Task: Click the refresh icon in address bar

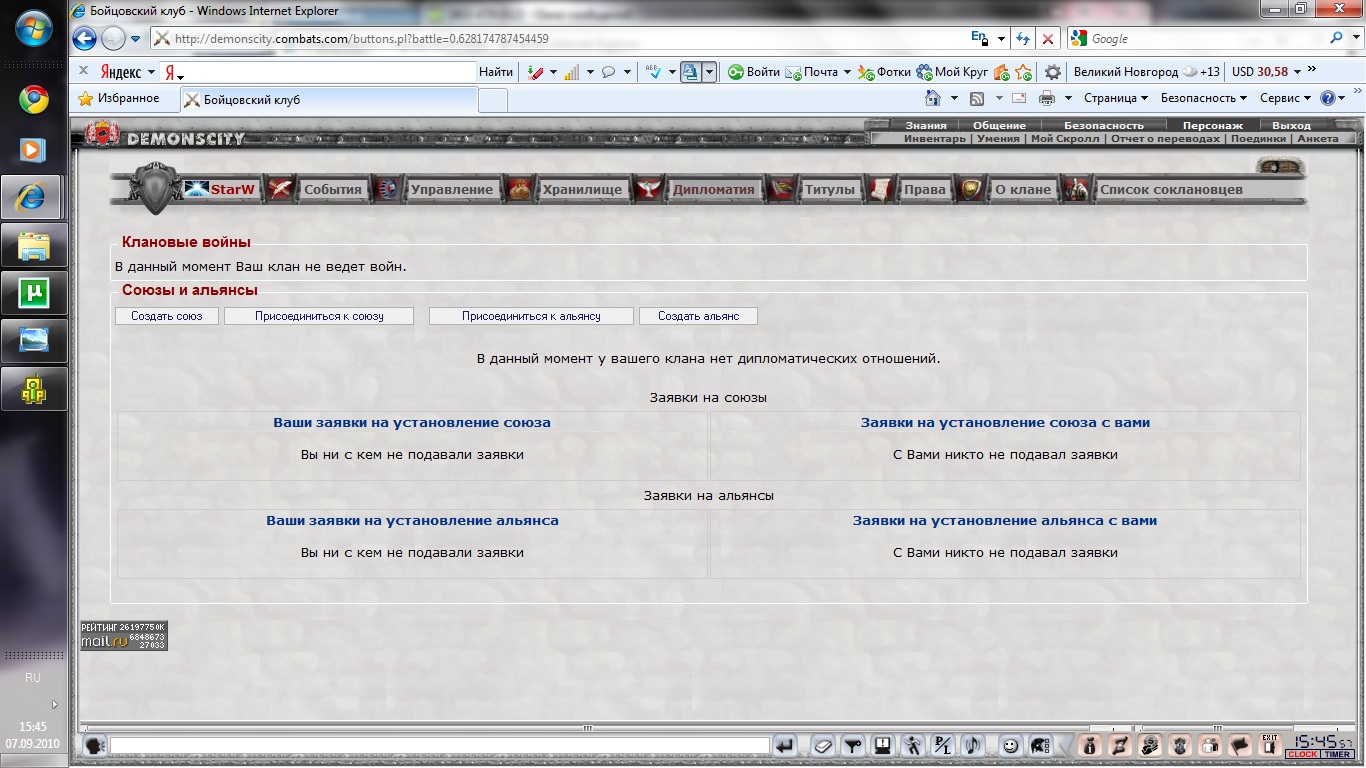Action: 1023,39
